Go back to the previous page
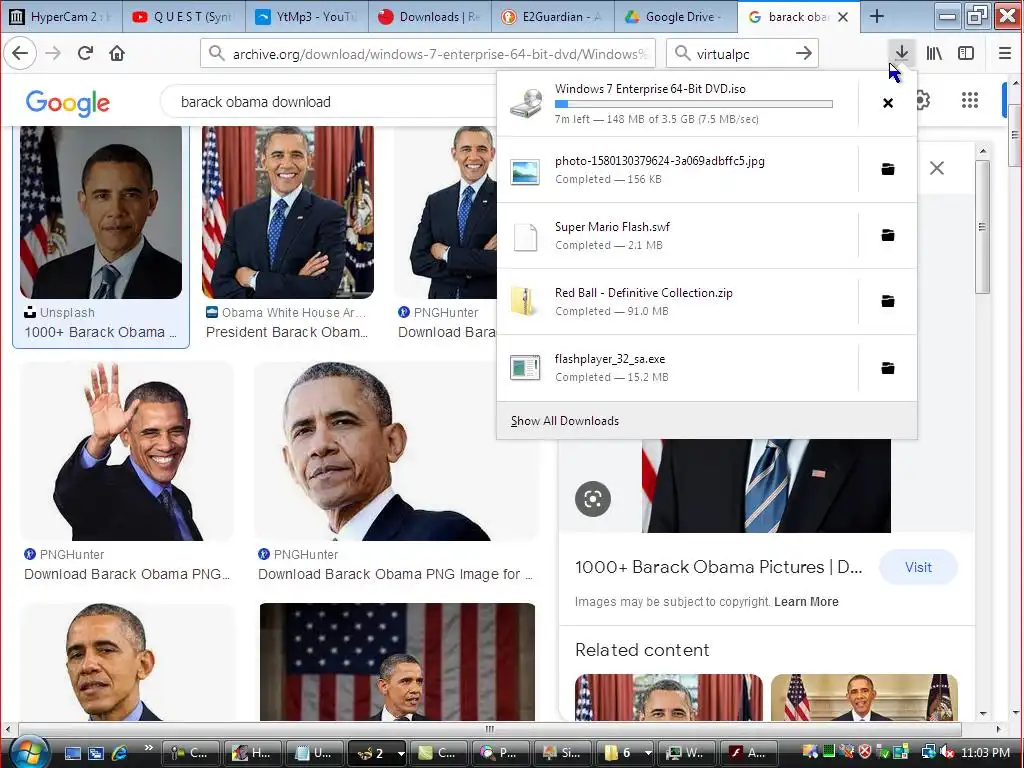 tap(20, 53)
